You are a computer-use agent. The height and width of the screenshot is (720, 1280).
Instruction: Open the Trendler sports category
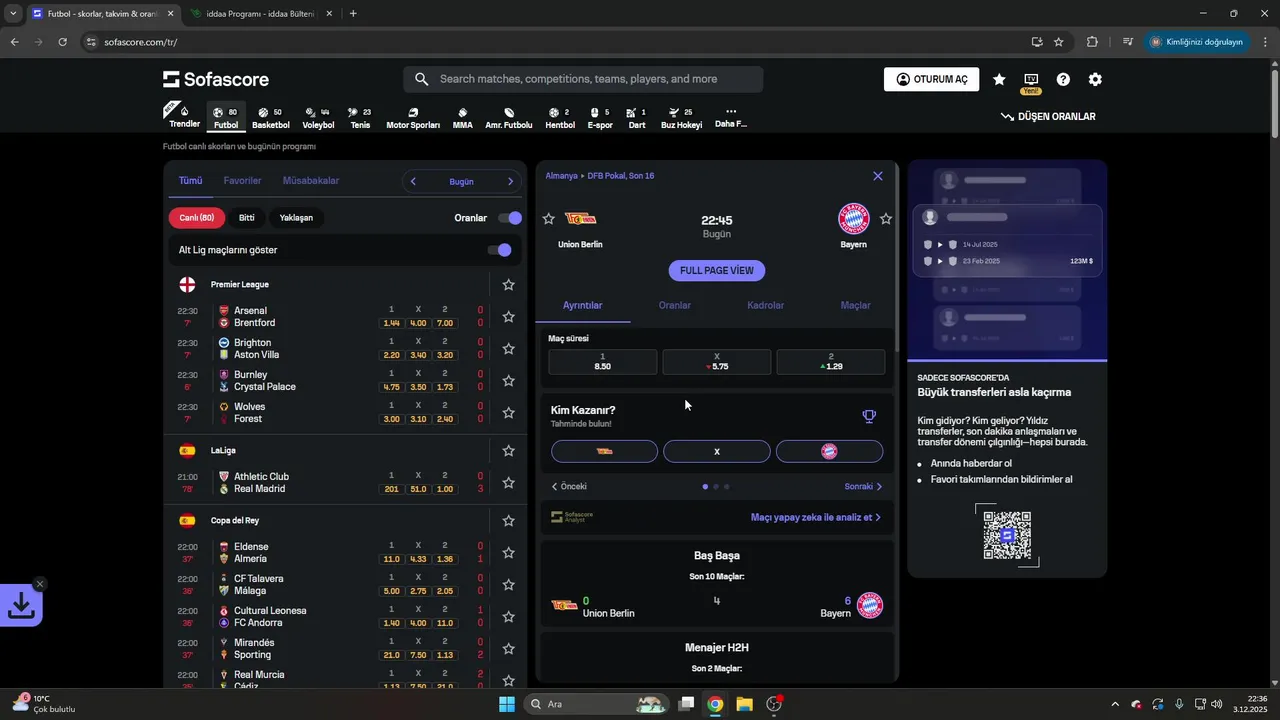[184, 117]
